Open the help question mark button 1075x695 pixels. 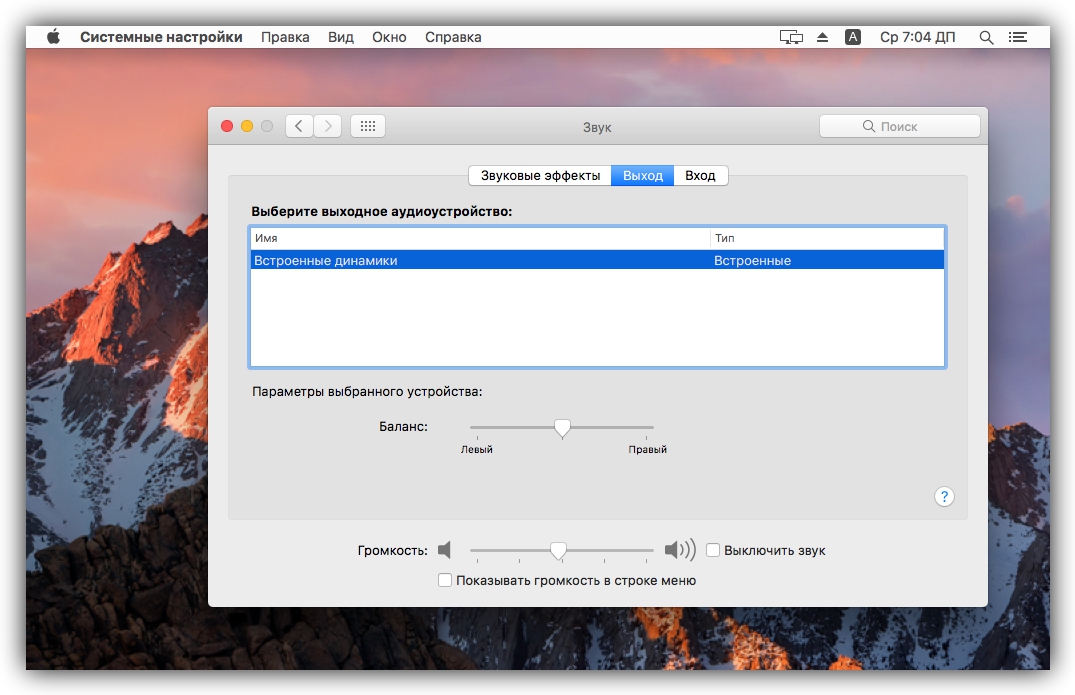pyautogui.click(x=944, y=497)
